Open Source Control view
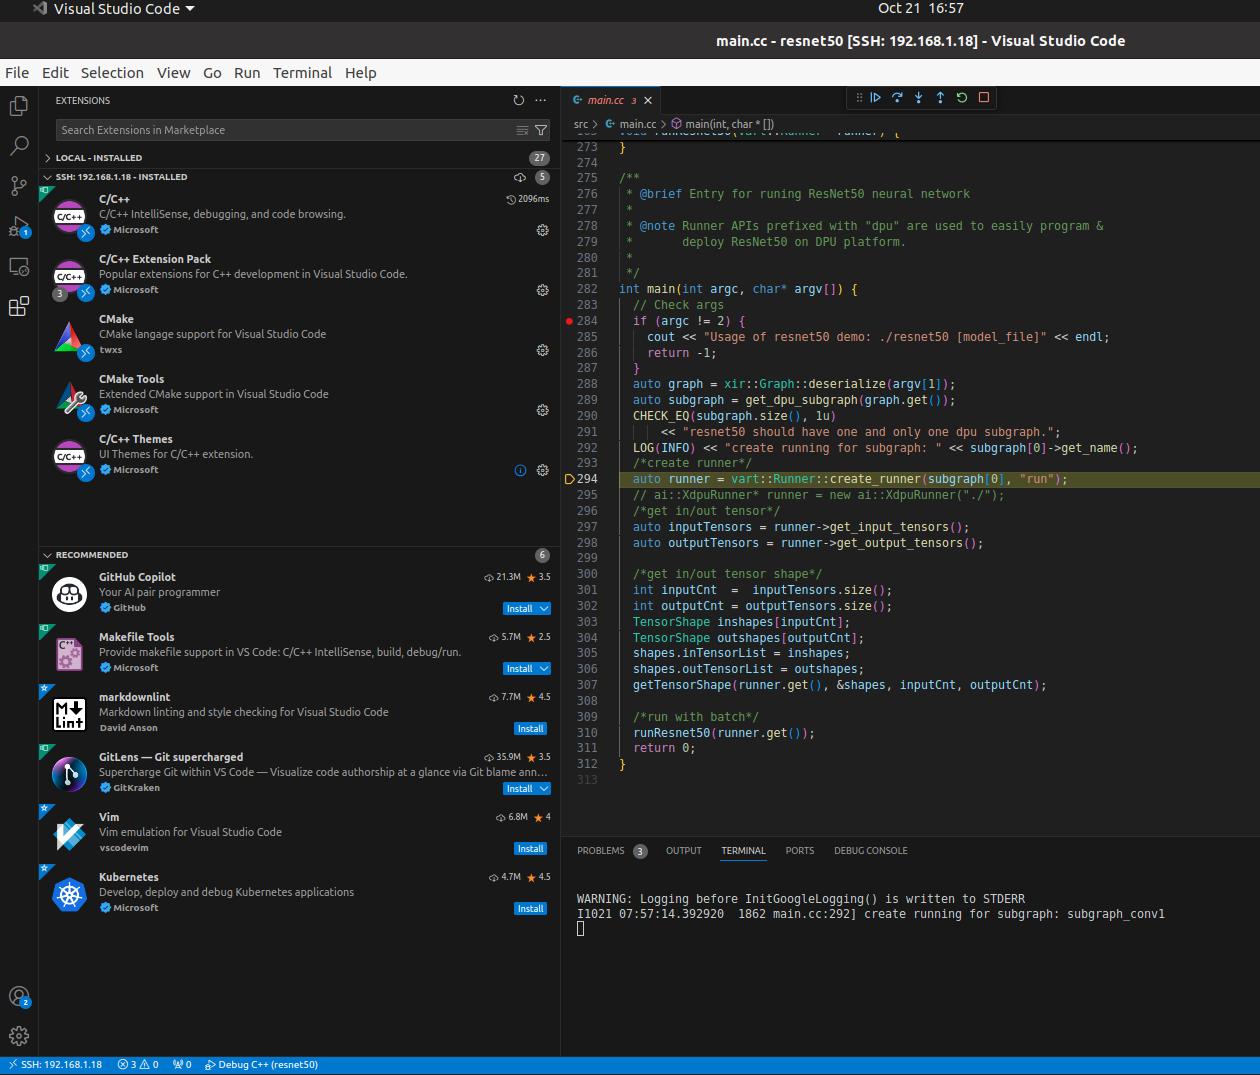Image resolution: width=1260 pixels, height=1075 pixels. (18, 186)
